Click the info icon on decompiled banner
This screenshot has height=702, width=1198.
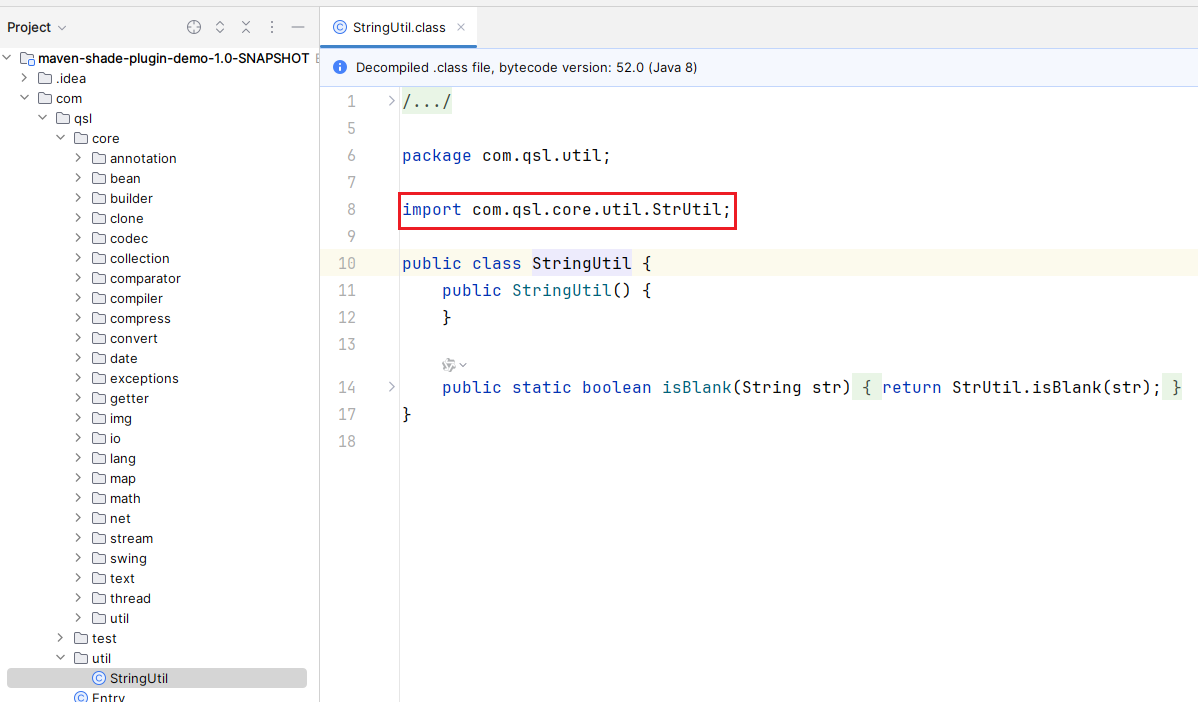[x=339, y=67]
